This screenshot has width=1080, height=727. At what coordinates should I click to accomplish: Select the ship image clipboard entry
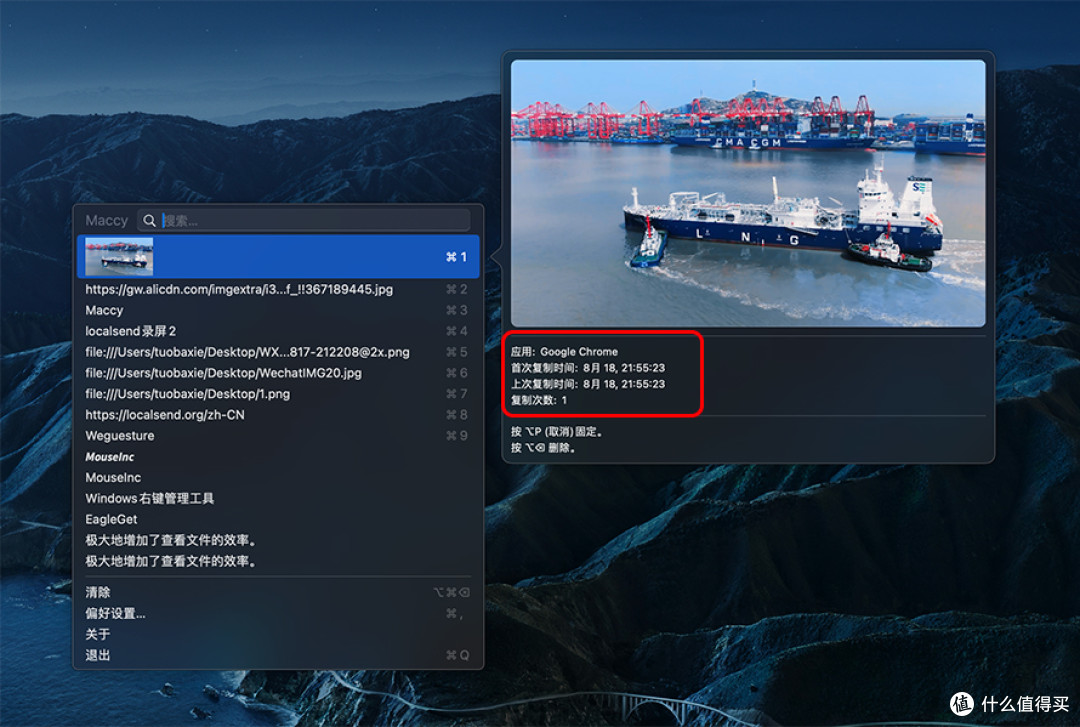click(x=278, y=256)
